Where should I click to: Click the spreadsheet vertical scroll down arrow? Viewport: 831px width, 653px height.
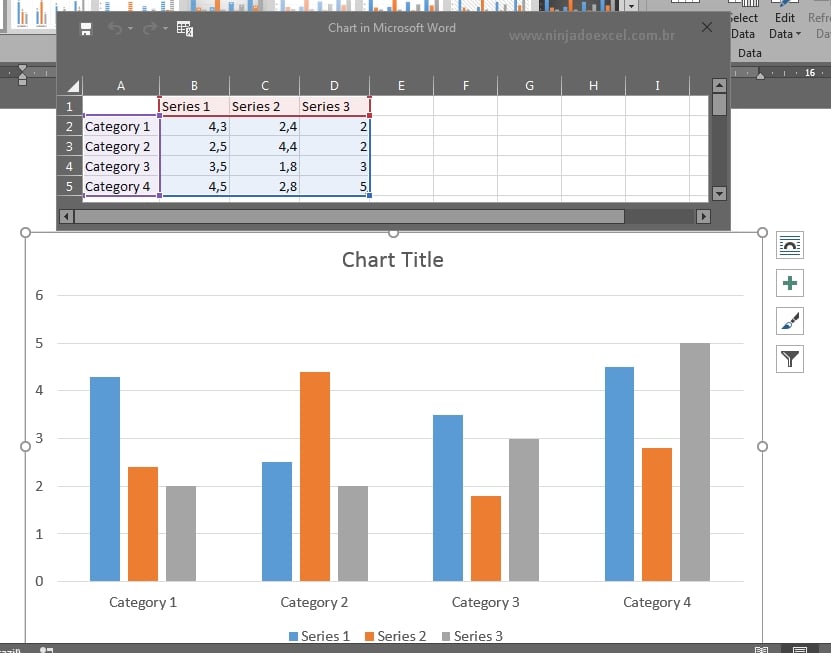coord(718,193)
